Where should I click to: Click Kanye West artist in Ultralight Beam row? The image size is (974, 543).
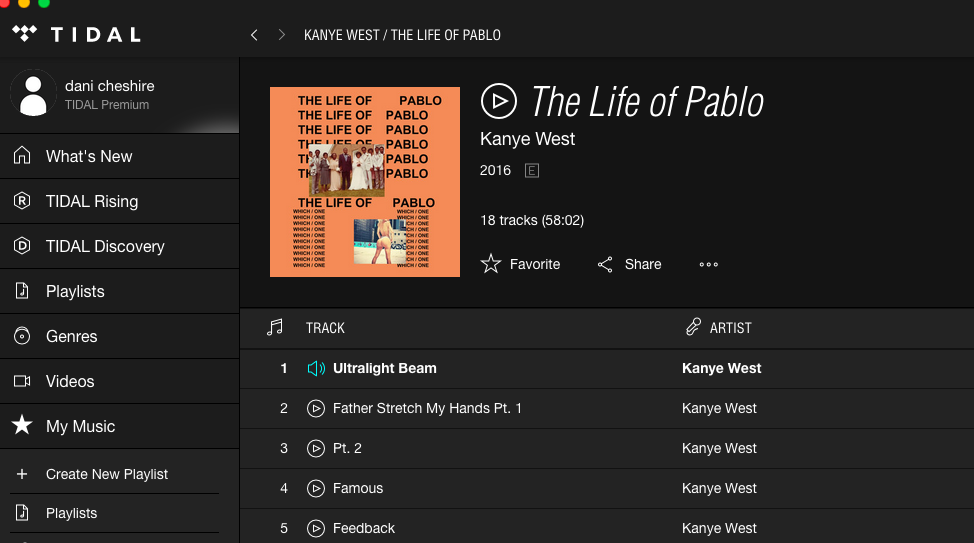pyautogui.click(x=721, y=368)
